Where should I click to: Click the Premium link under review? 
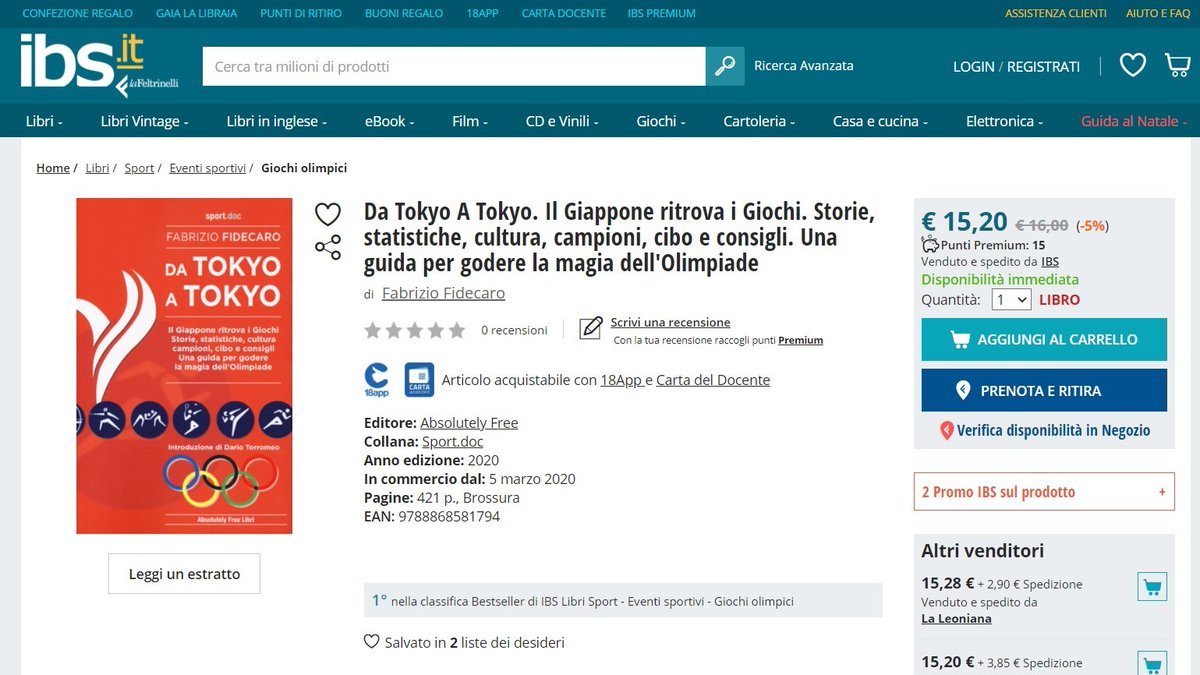(x=800, y=340)
